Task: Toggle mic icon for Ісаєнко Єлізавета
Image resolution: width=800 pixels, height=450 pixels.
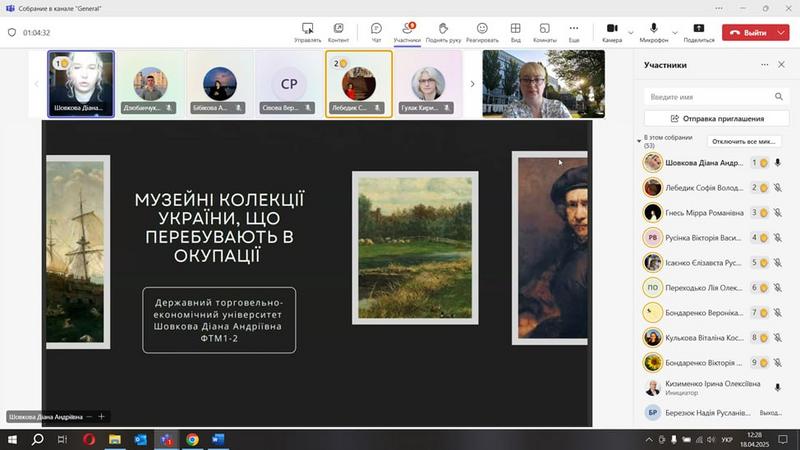Action: [x=778, y=263]
